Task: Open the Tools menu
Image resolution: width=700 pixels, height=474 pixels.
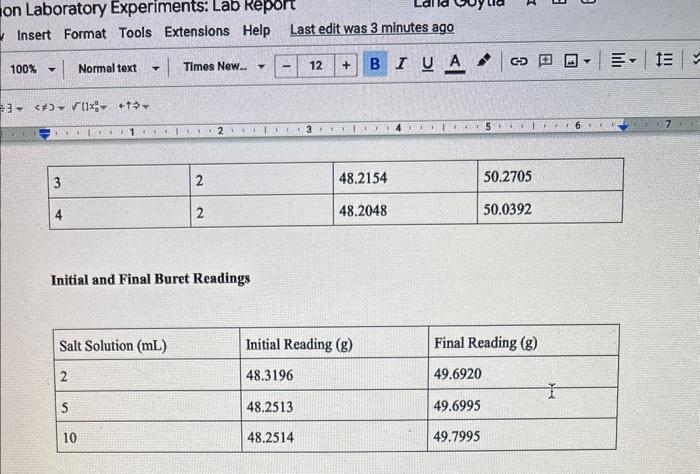Action: click(x=135, y=33)
